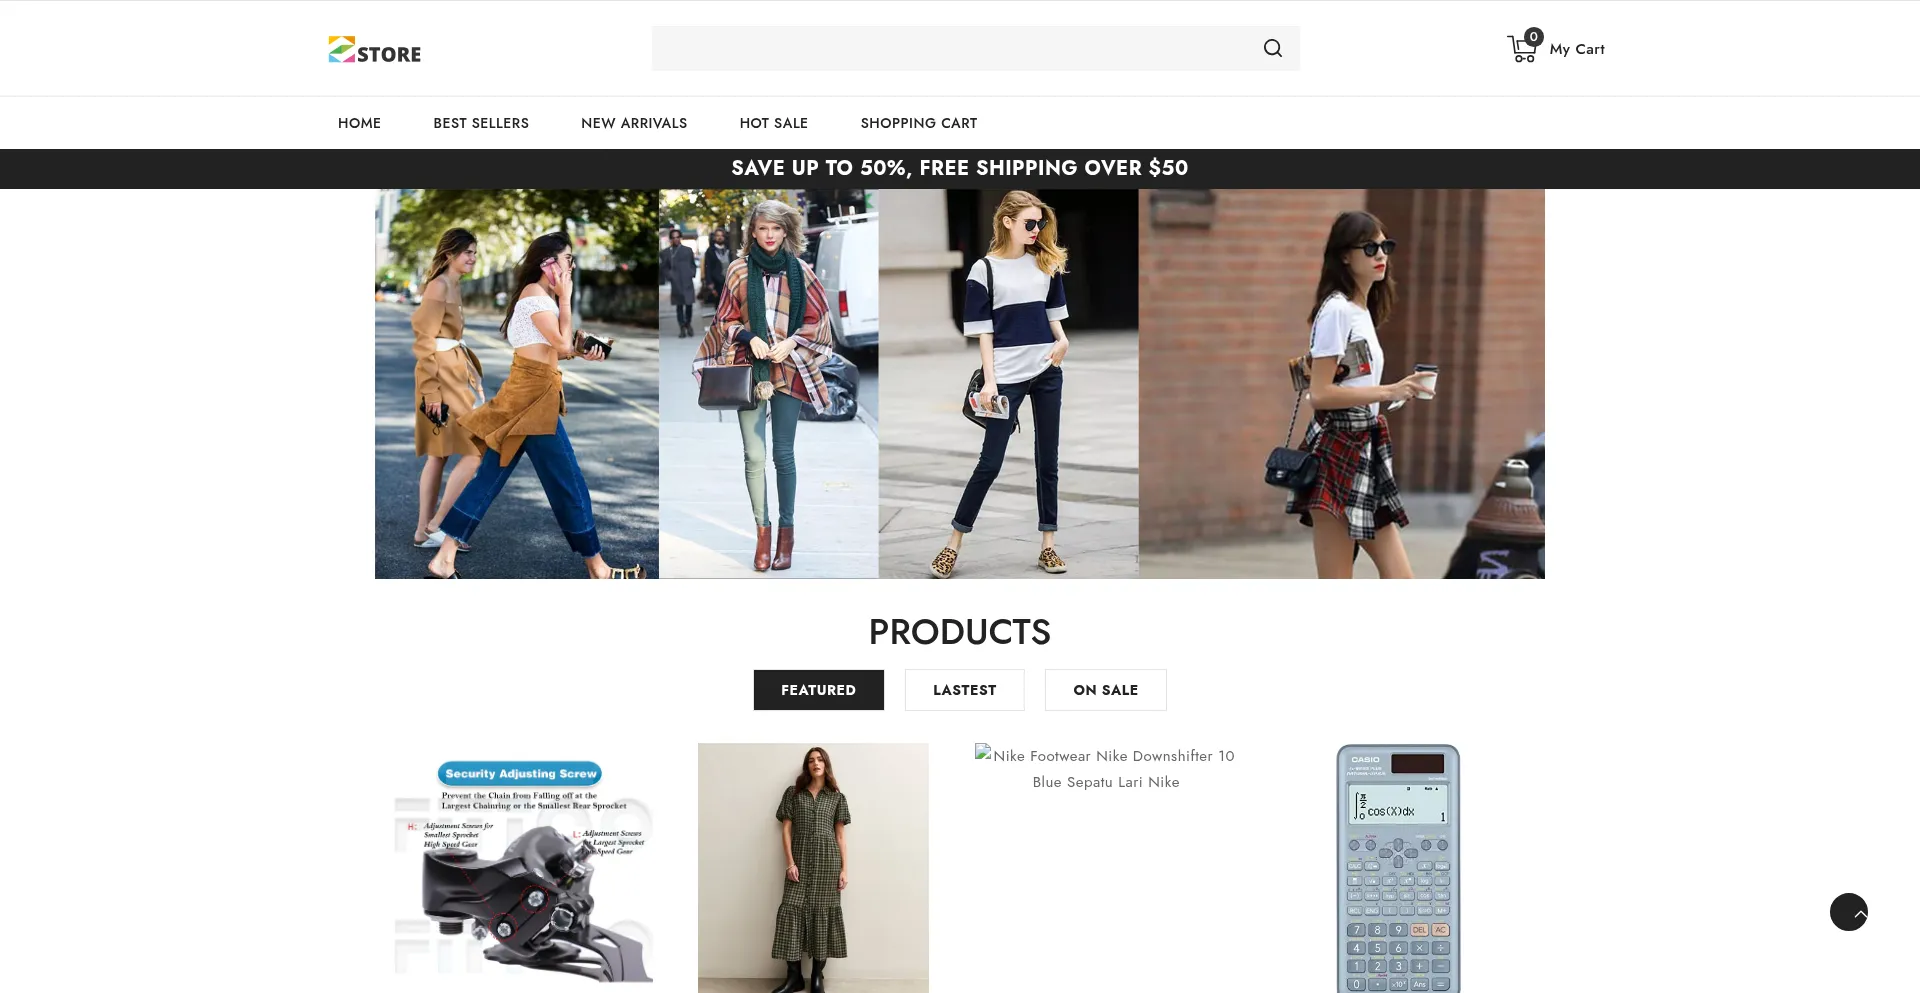Image resolution: width=1920 pixels, height=993 pixels.
Task: Click the cart item count badge
Action: (x=1534, y=37)
